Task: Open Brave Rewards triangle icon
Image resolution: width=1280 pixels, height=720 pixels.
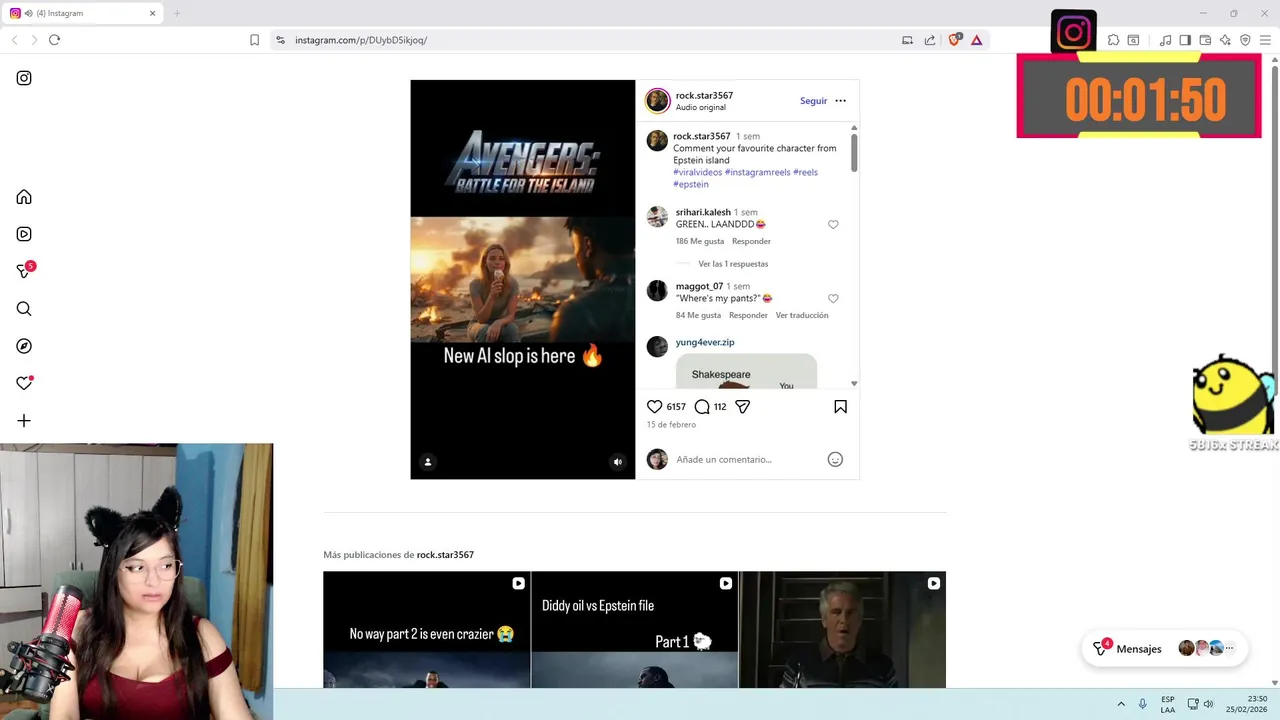Action: click(x=977, y=40)
